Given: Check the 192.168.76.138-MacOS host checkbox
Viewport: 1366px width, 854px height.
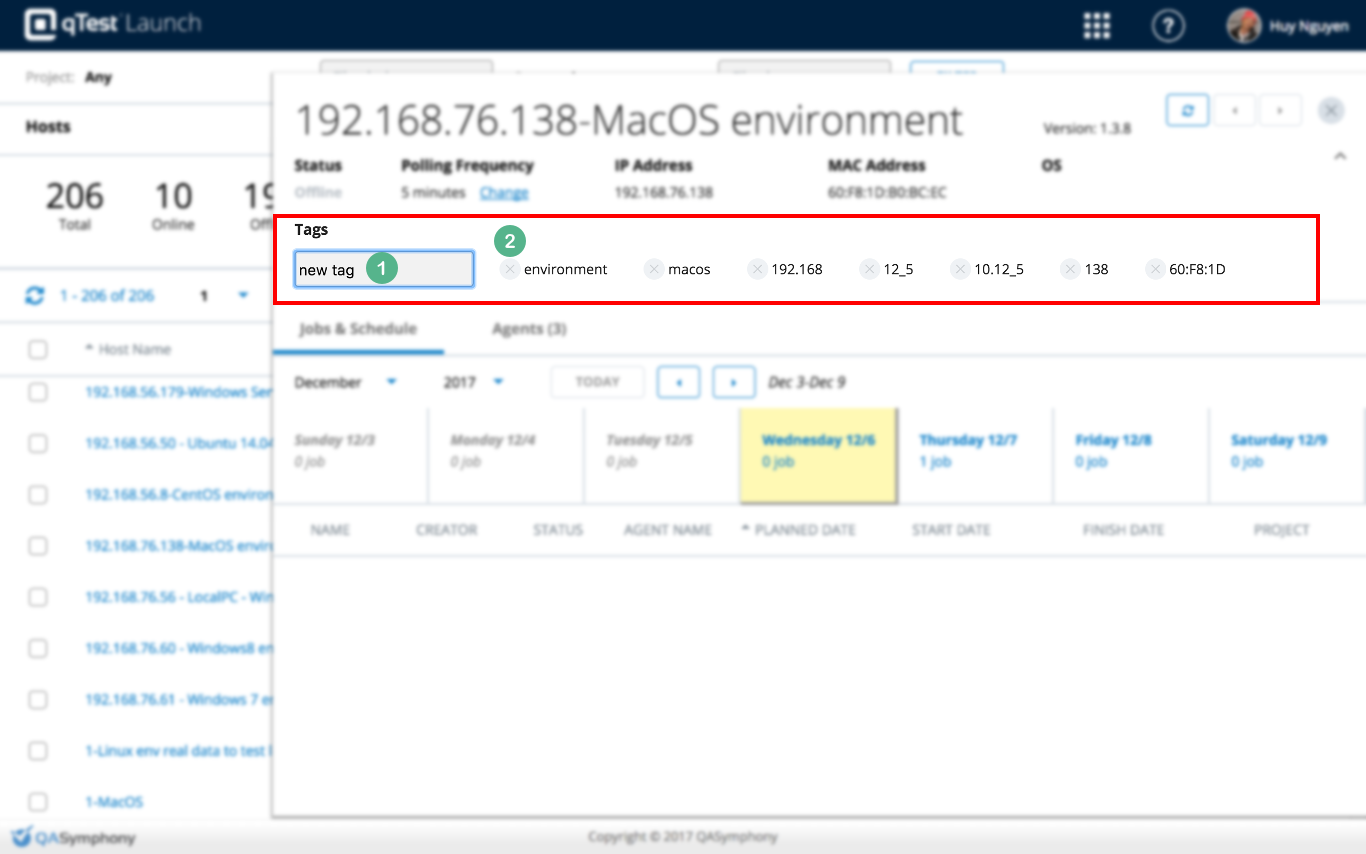Looking at the screenshot, I should 38,546.
